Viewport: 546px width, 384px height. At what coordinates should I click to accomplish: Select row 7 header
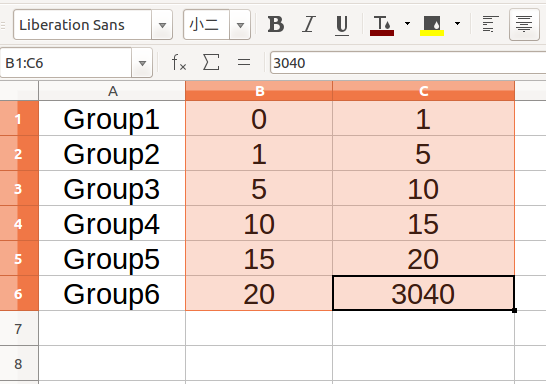pos(19,328)
